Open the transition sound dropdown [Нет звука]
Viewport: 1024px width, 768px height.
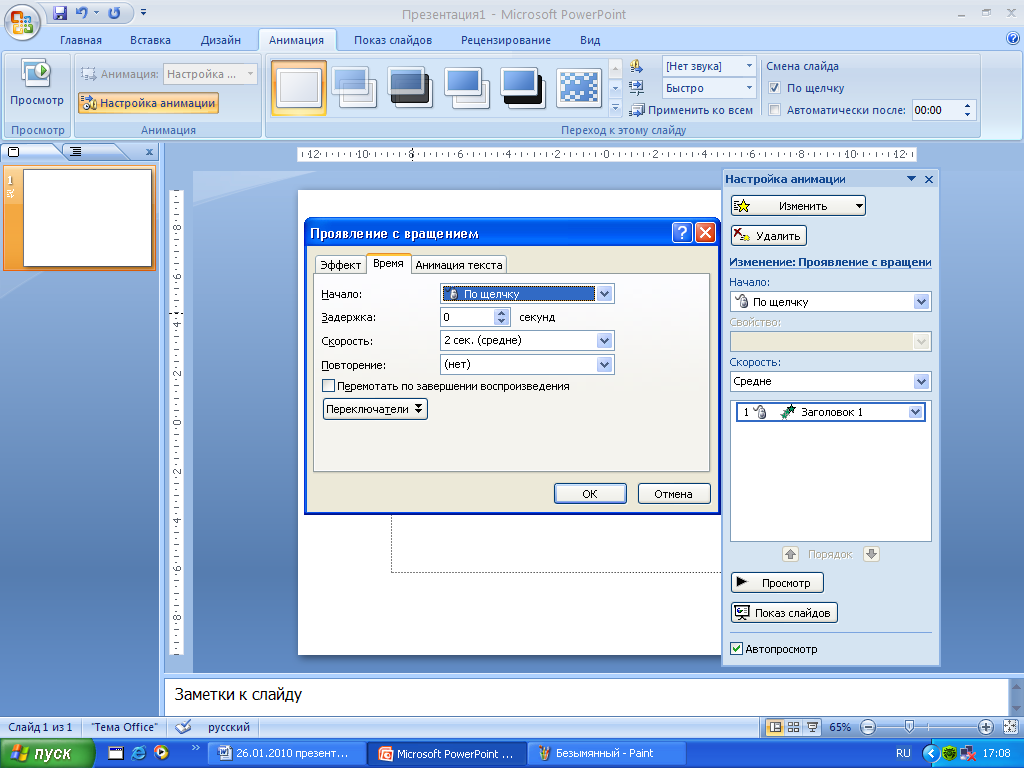(749, 66)
